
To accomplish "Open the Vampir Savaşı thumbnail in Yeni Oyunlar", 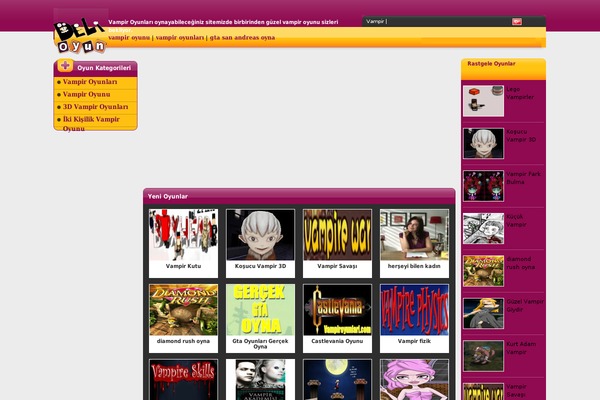I will [337, 235].
